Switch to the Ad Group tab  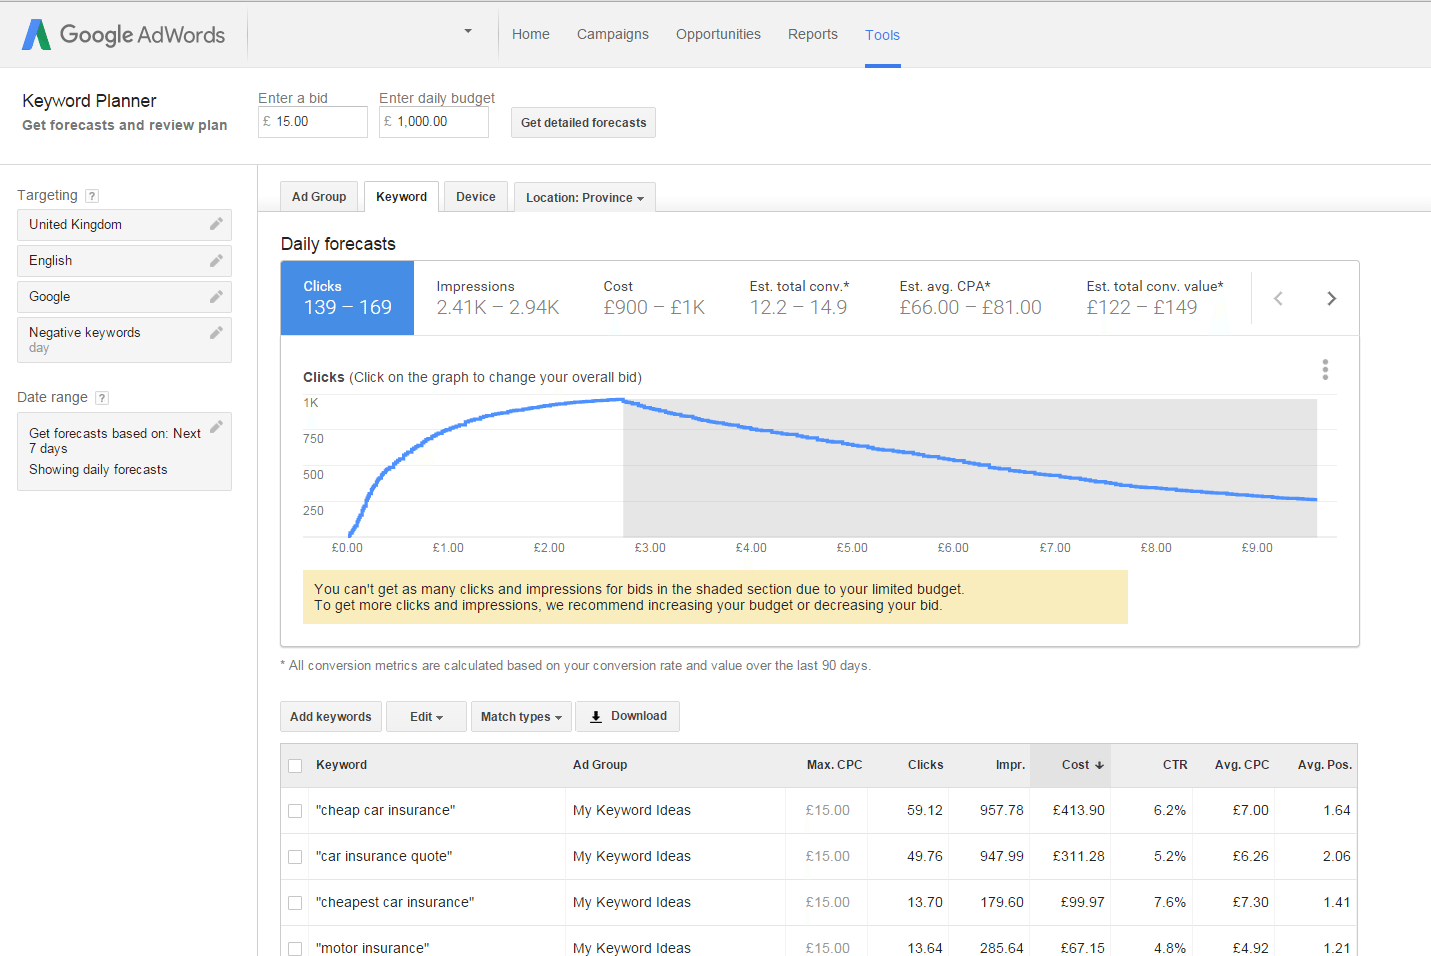pos(319,197)
